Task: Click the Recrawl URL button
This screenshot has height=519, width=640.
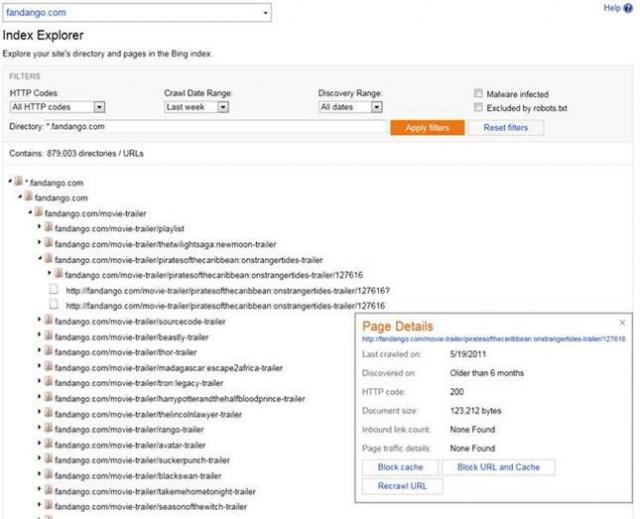Action: 402,486
